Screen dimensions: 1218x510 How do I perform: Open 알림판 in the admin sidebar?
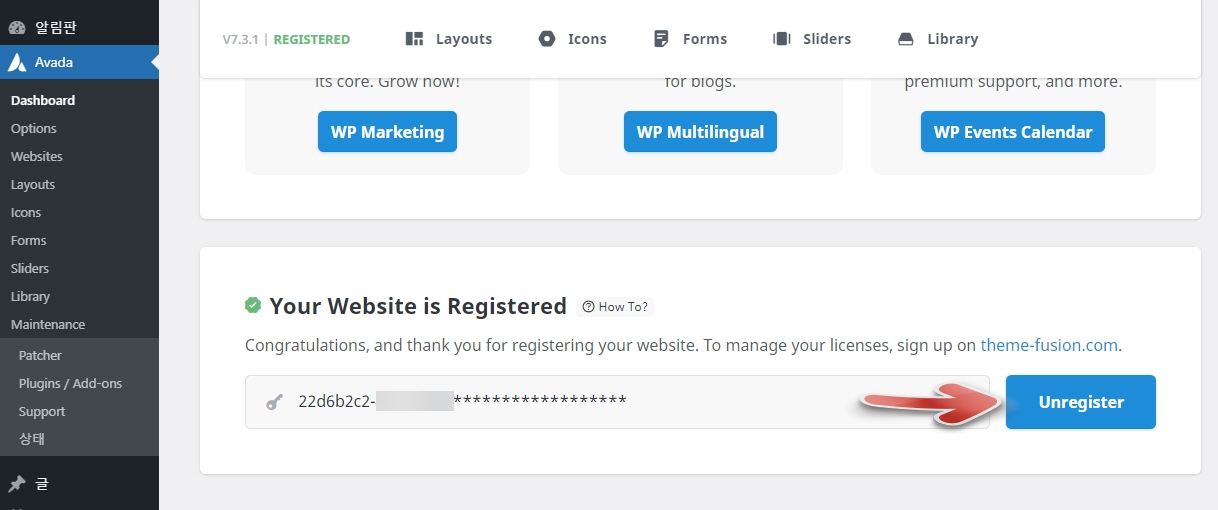79,28
